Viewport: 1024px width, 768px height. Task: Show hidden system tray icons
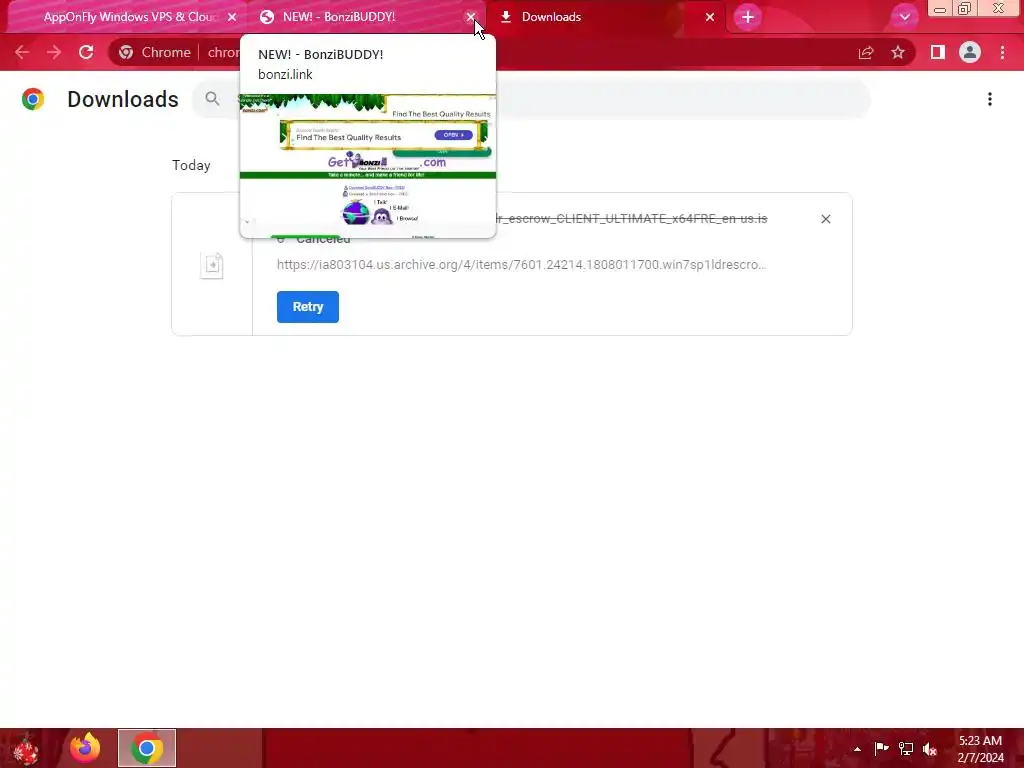coord(857,749)
